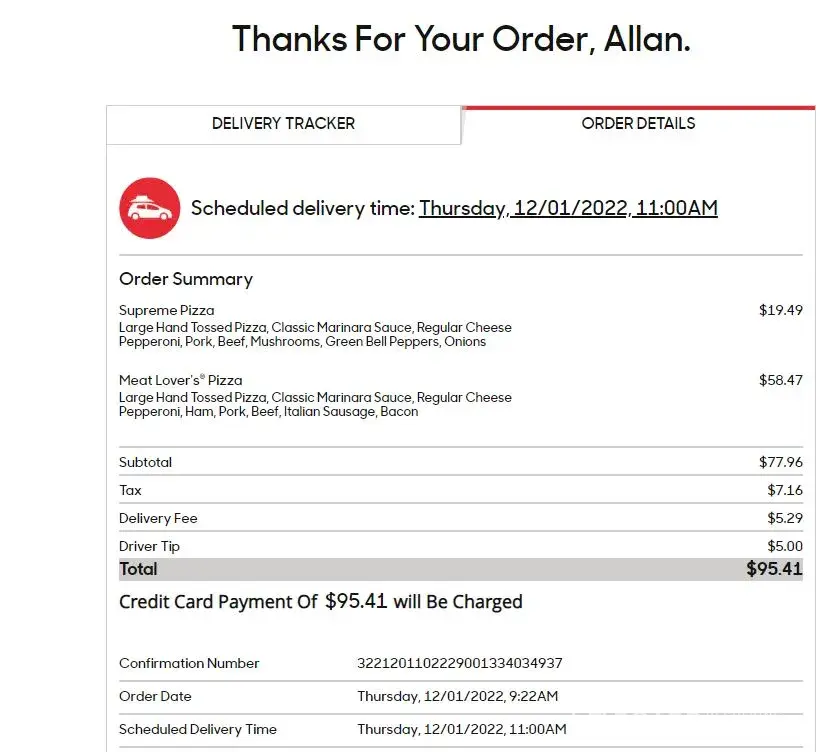Image resolution: width=833 pixels, height=752 pixels.
Task: Click the Order Date value 9:22AM
Action: tap(458, 696)
